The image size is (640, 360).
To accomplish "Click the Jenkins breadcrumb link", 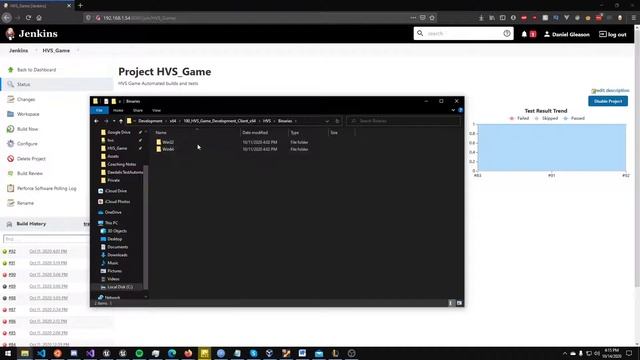I will pyautogui.click(x=19, y=51).
